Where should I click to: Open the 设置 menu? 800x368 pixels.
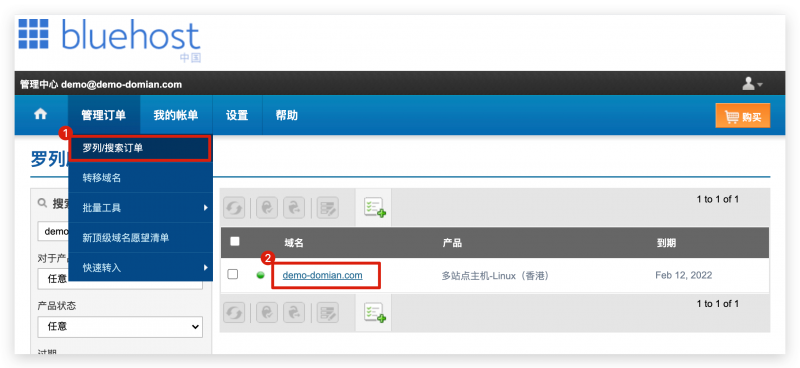237,115
